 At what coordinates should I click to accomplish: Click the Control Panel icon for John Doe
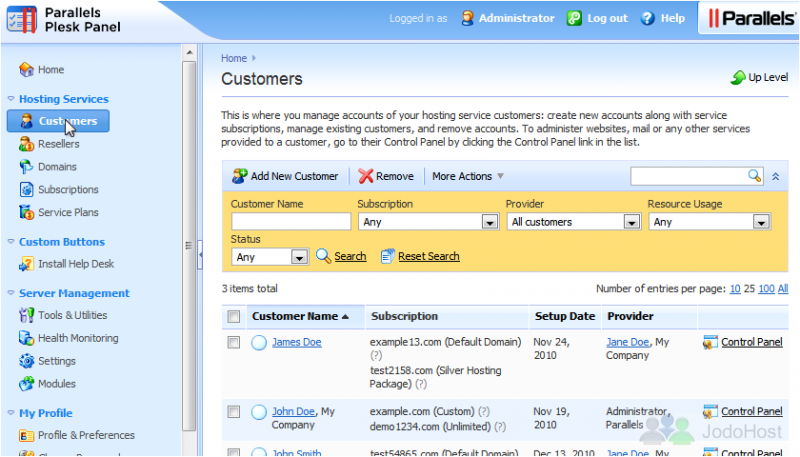(710, 412)
